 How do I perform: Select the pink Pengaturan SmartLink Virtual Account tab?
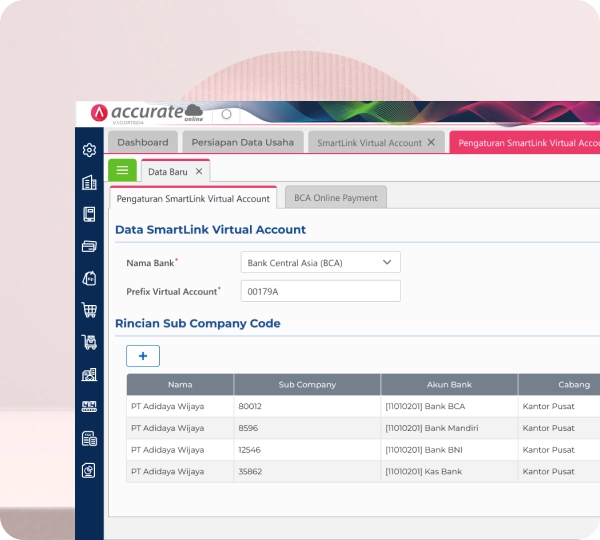[525, 143]
